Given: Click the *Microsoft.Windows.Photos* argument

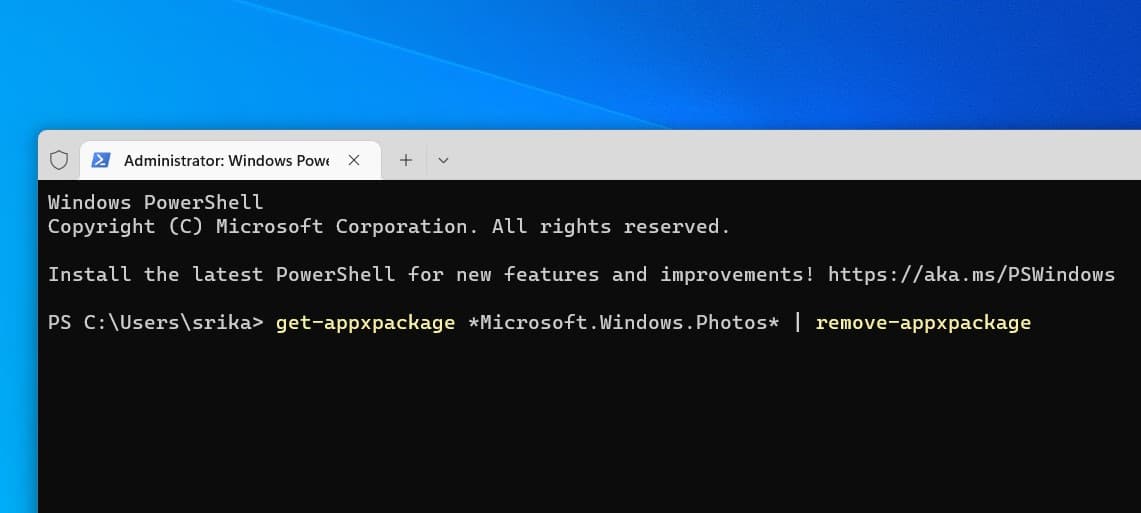Looking at the screenshot, I should [623, 322].
